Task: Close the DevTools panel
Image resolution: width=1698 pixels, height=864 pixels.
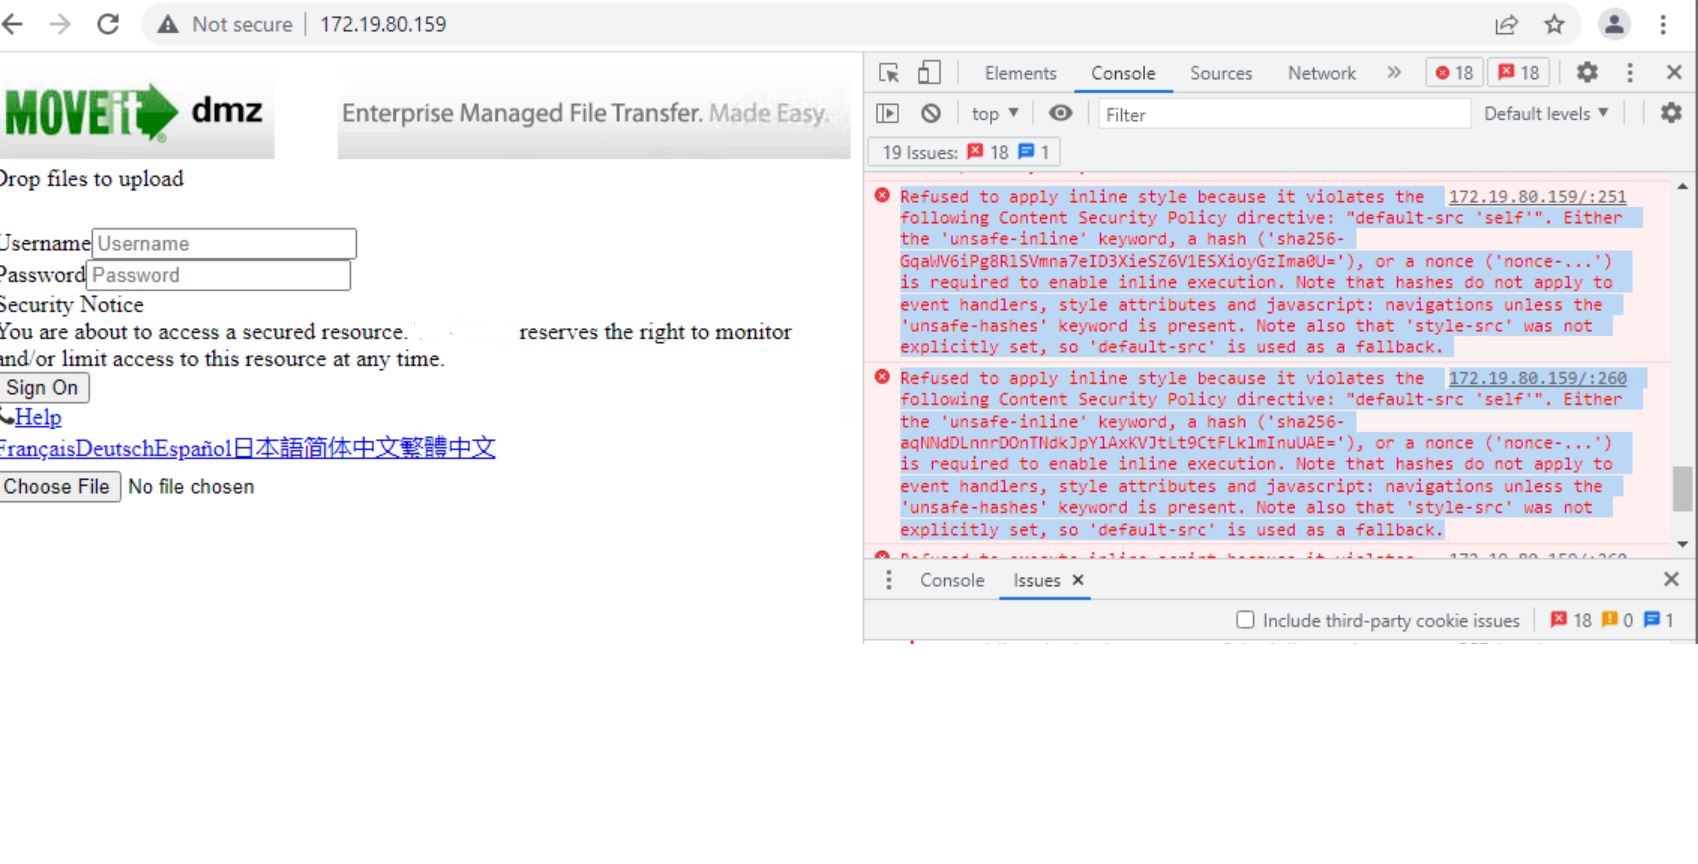Action: (x=1674, y=72)
